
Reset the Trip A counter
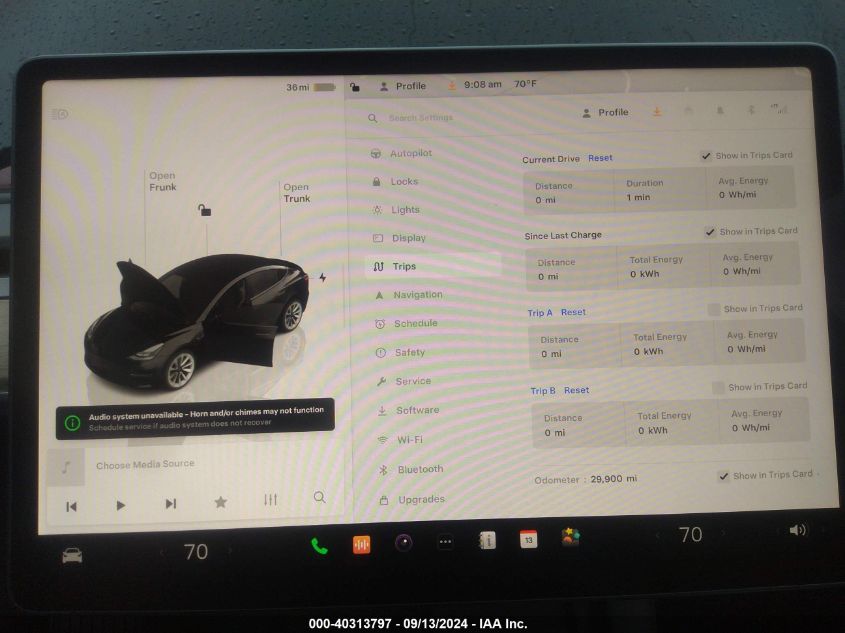pyautogui.click(x=573, y=312)
